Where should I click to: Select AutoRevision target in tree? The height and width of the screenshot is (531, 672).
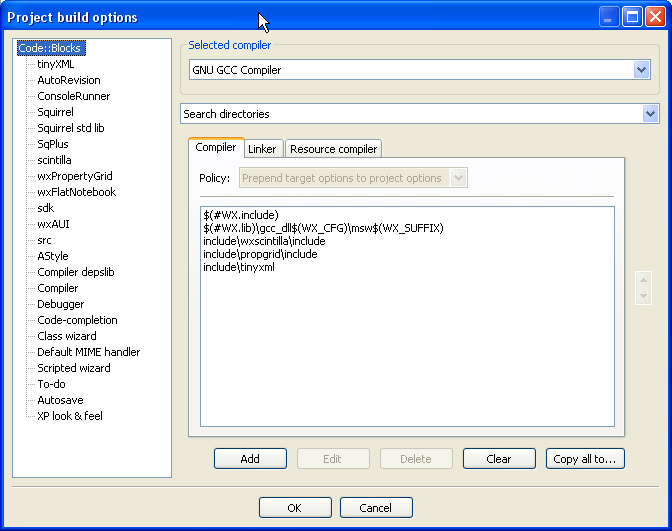[69, 80]
